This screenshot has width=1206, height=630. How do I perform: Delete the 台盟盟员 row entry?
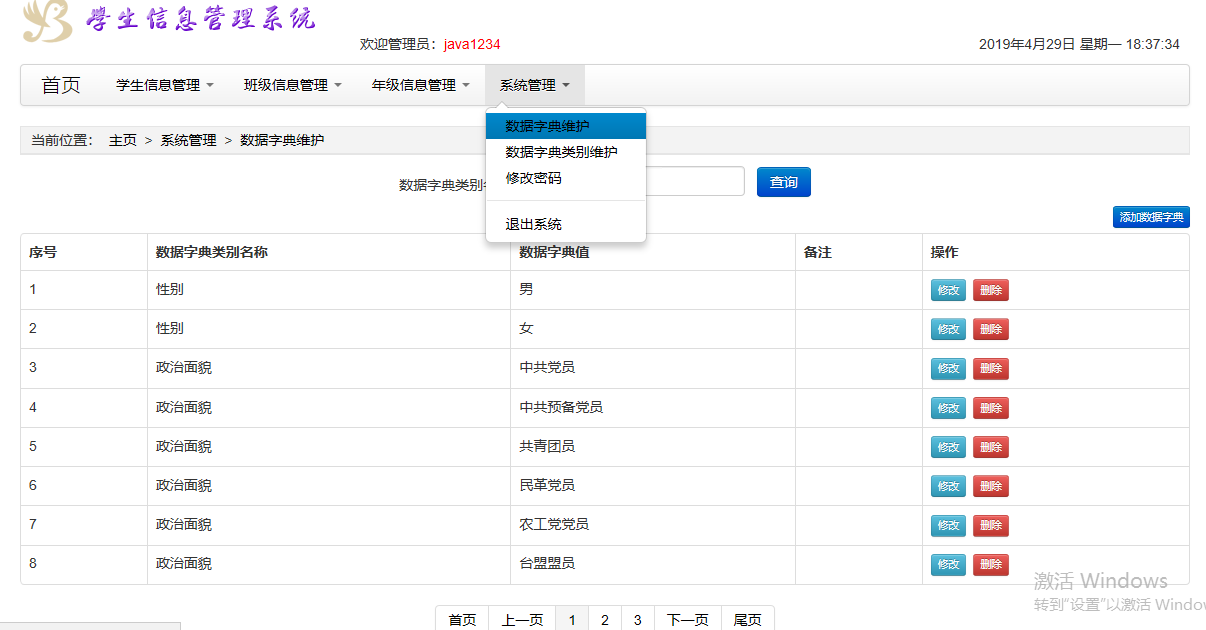tap(991, 564)
